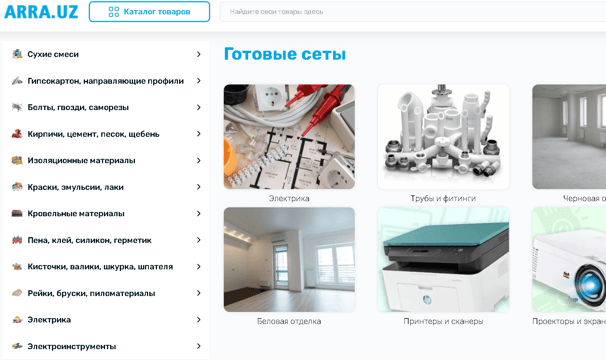The height and width of the screenshot is (360, 606).
Task: Click the Готовые сеты heading
Action: 285,54
